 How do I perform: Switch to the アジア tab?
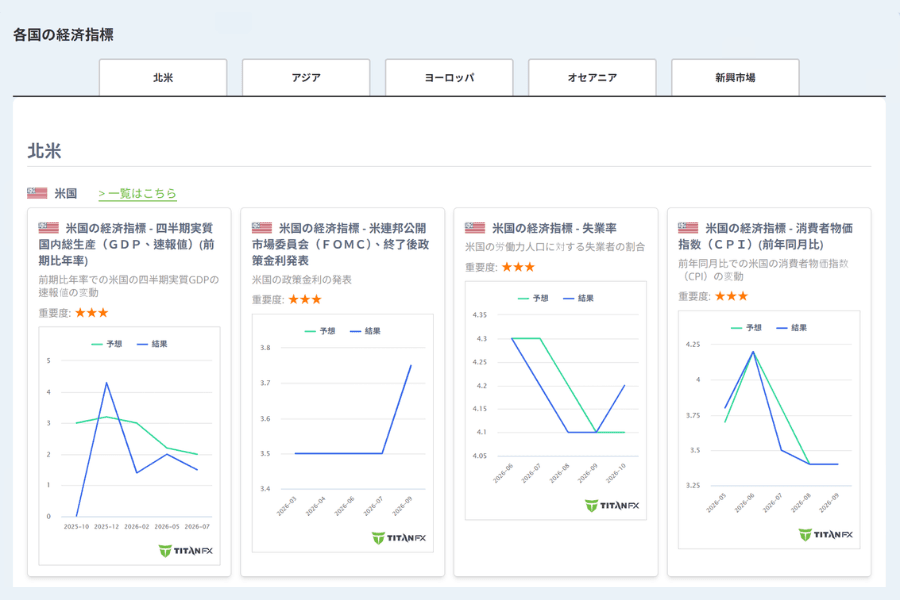[306, 78]
